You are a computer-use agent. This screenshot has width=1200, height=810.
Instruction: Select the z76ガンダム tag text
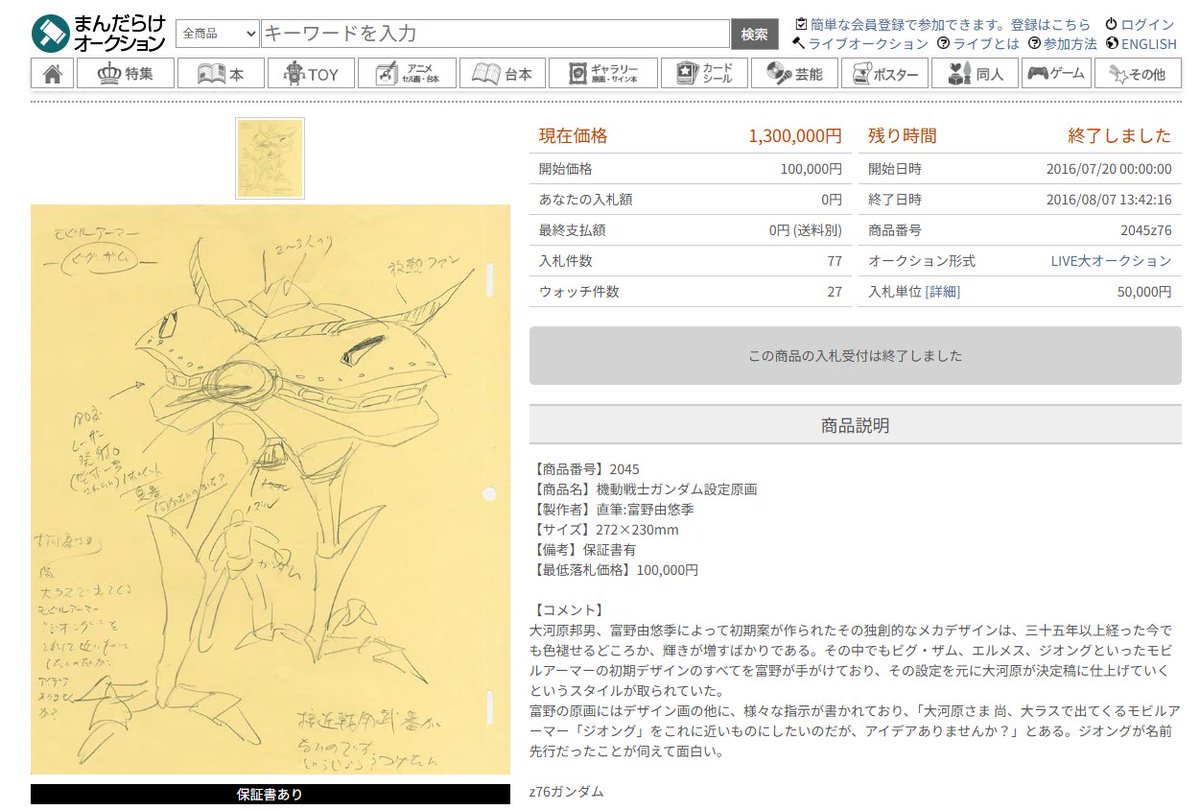[566, 791]
